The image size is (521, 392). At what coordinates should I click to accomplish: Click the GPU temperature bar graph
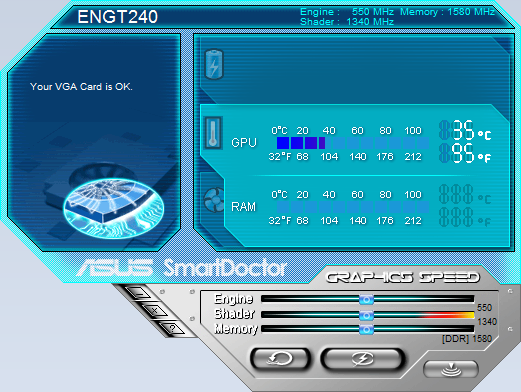[x=353, y=143]
